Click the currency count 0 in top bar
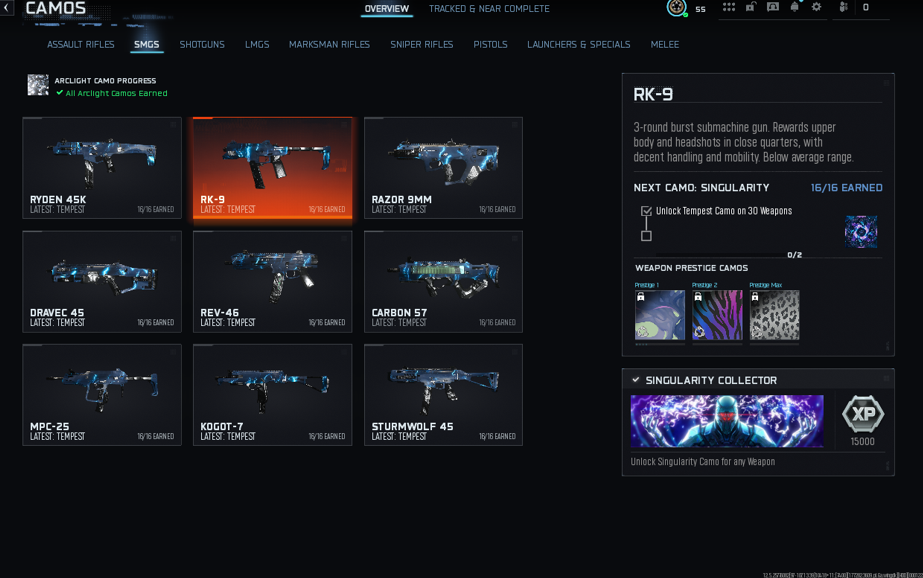Screen dimensions: 923x578 pos(865,8)
